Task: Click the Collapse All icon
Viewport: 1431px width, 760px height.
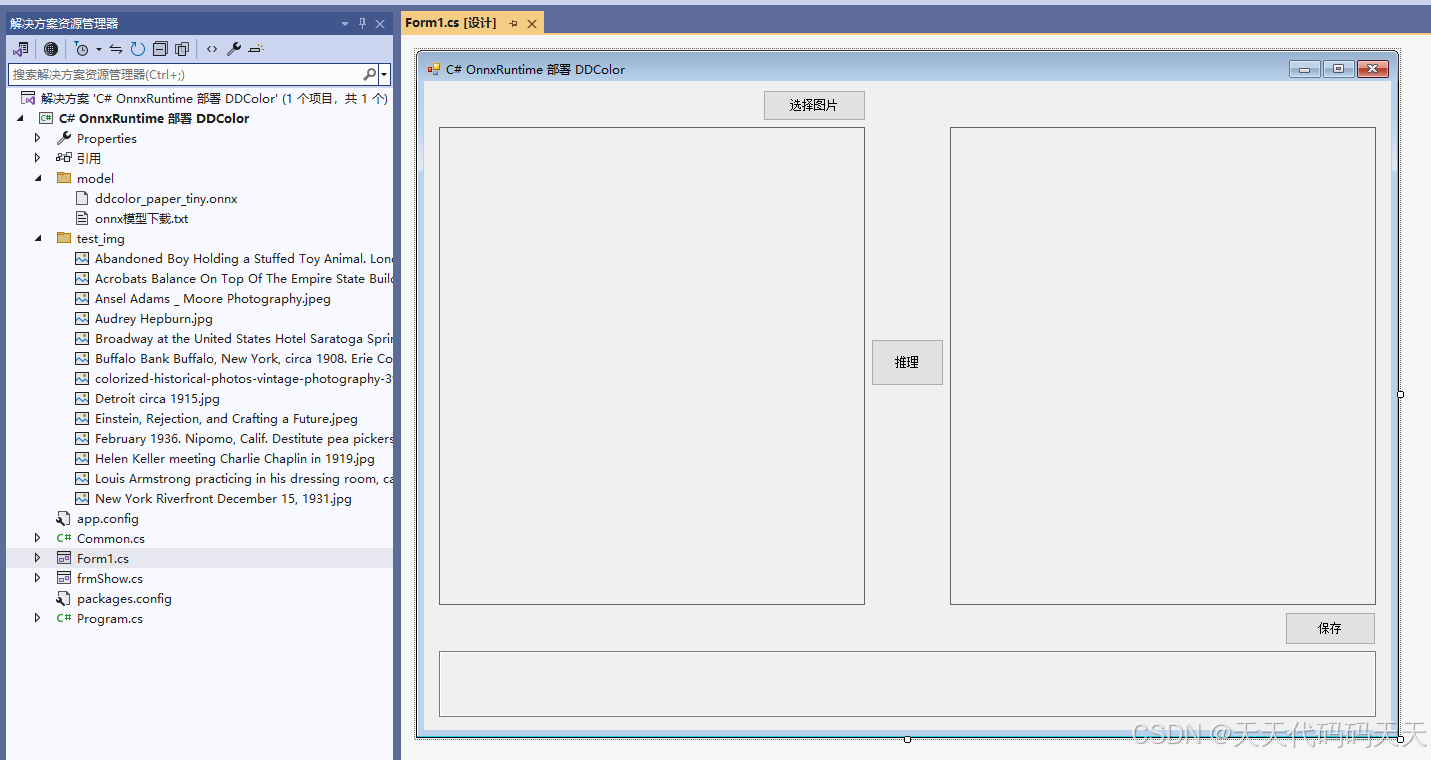Action: pos(160,49)
